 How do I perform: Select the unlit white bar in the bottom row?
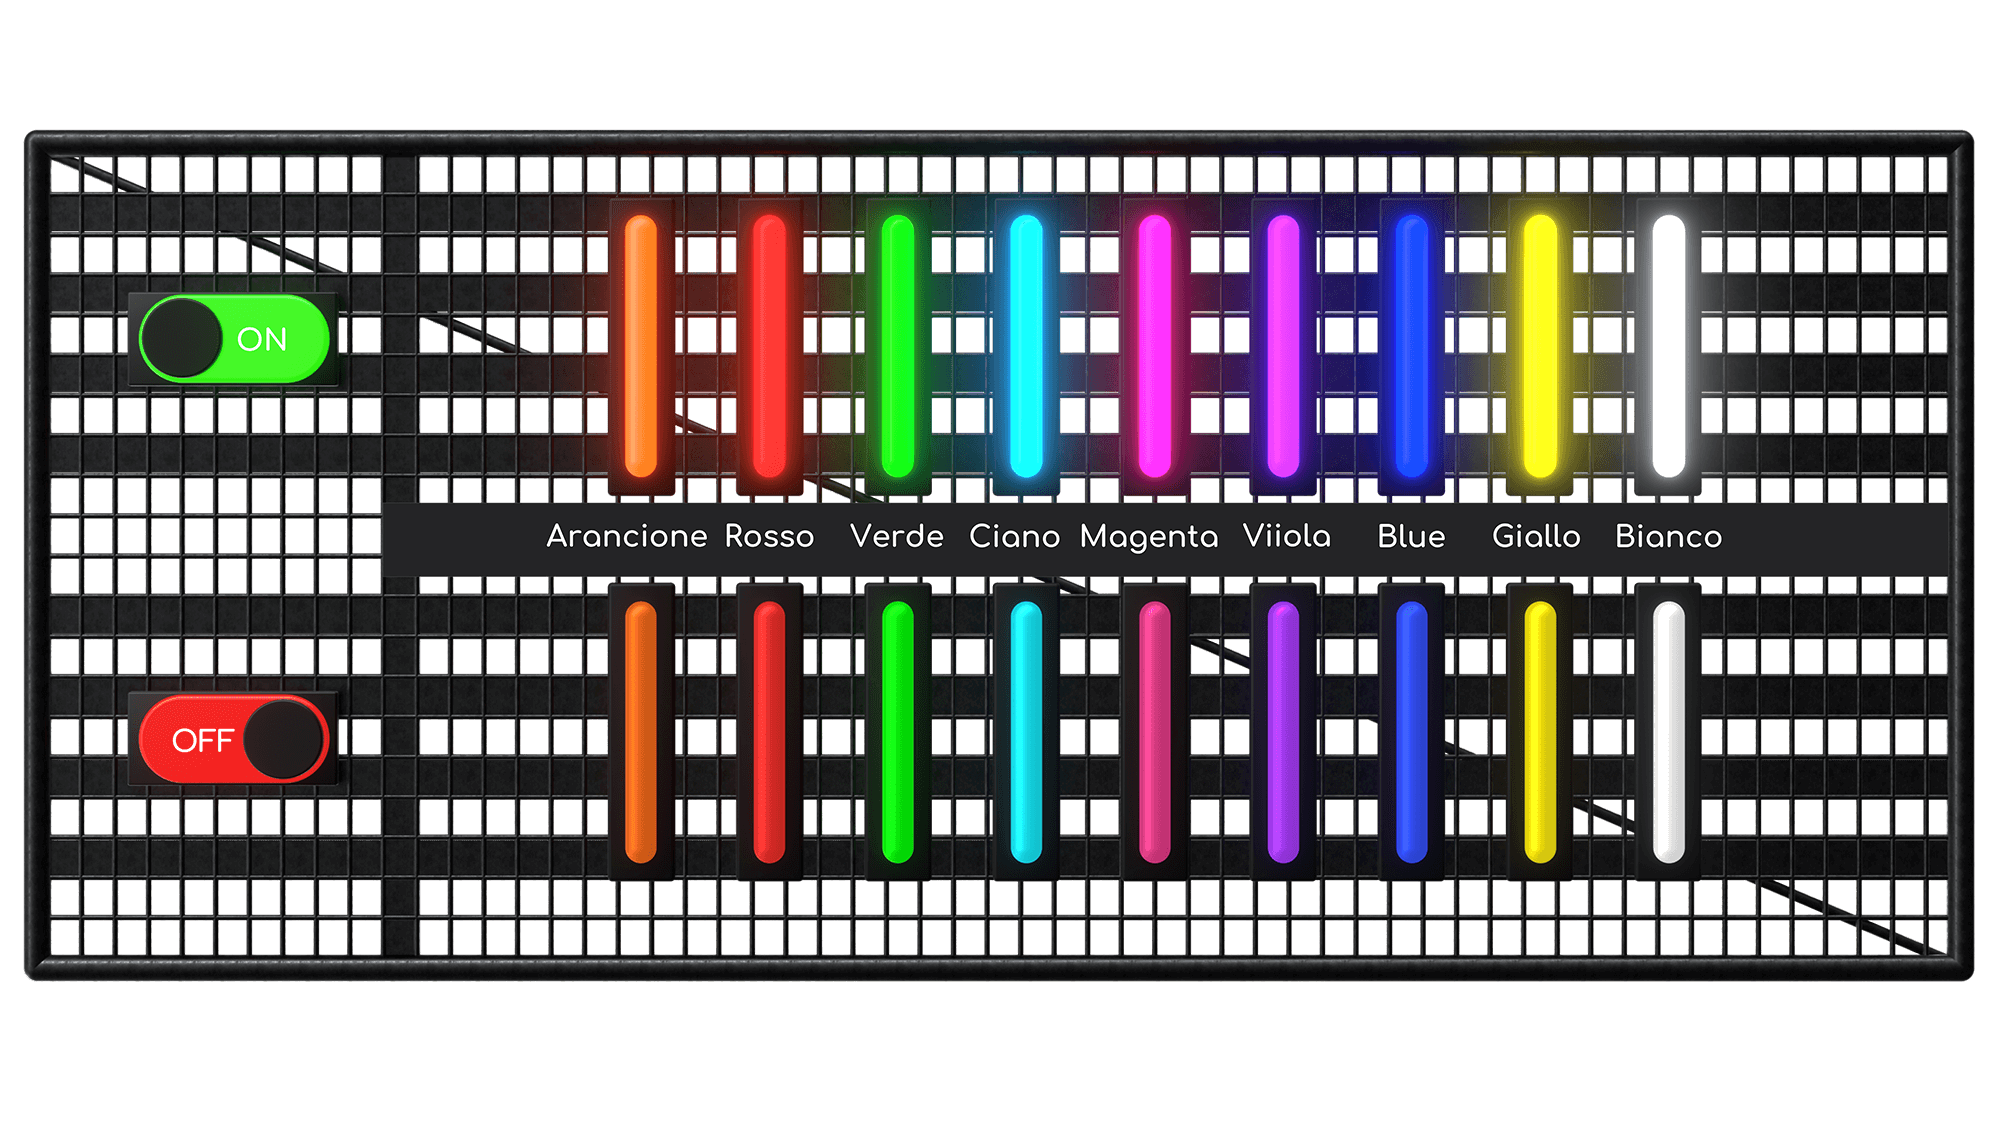(x=1668, y=732)
